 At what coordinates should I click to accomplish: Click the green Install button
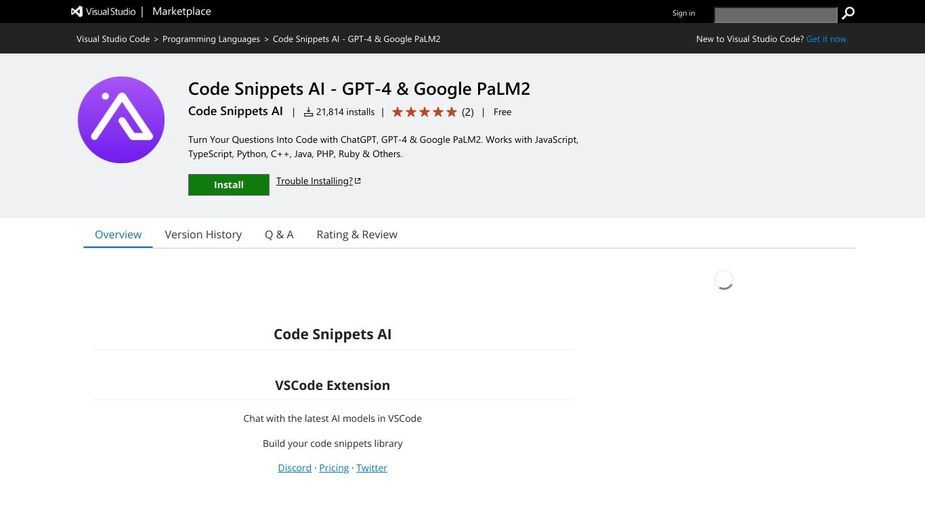pos(229,185)
